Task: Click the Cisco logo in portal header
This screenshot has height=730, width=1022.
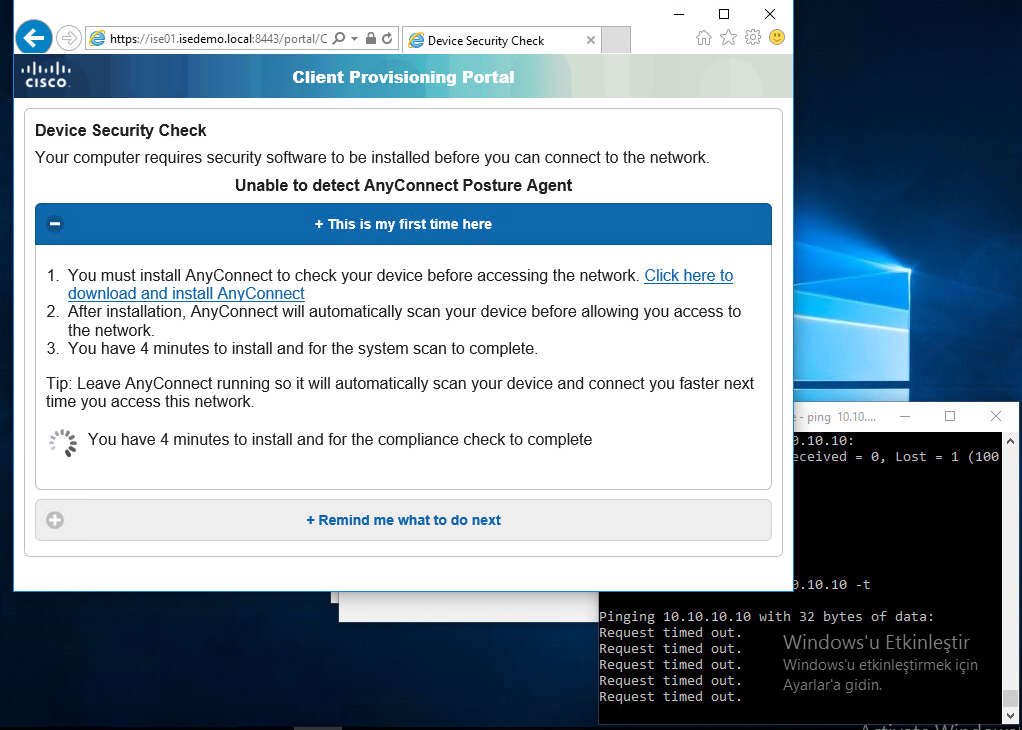Action: 46,75
